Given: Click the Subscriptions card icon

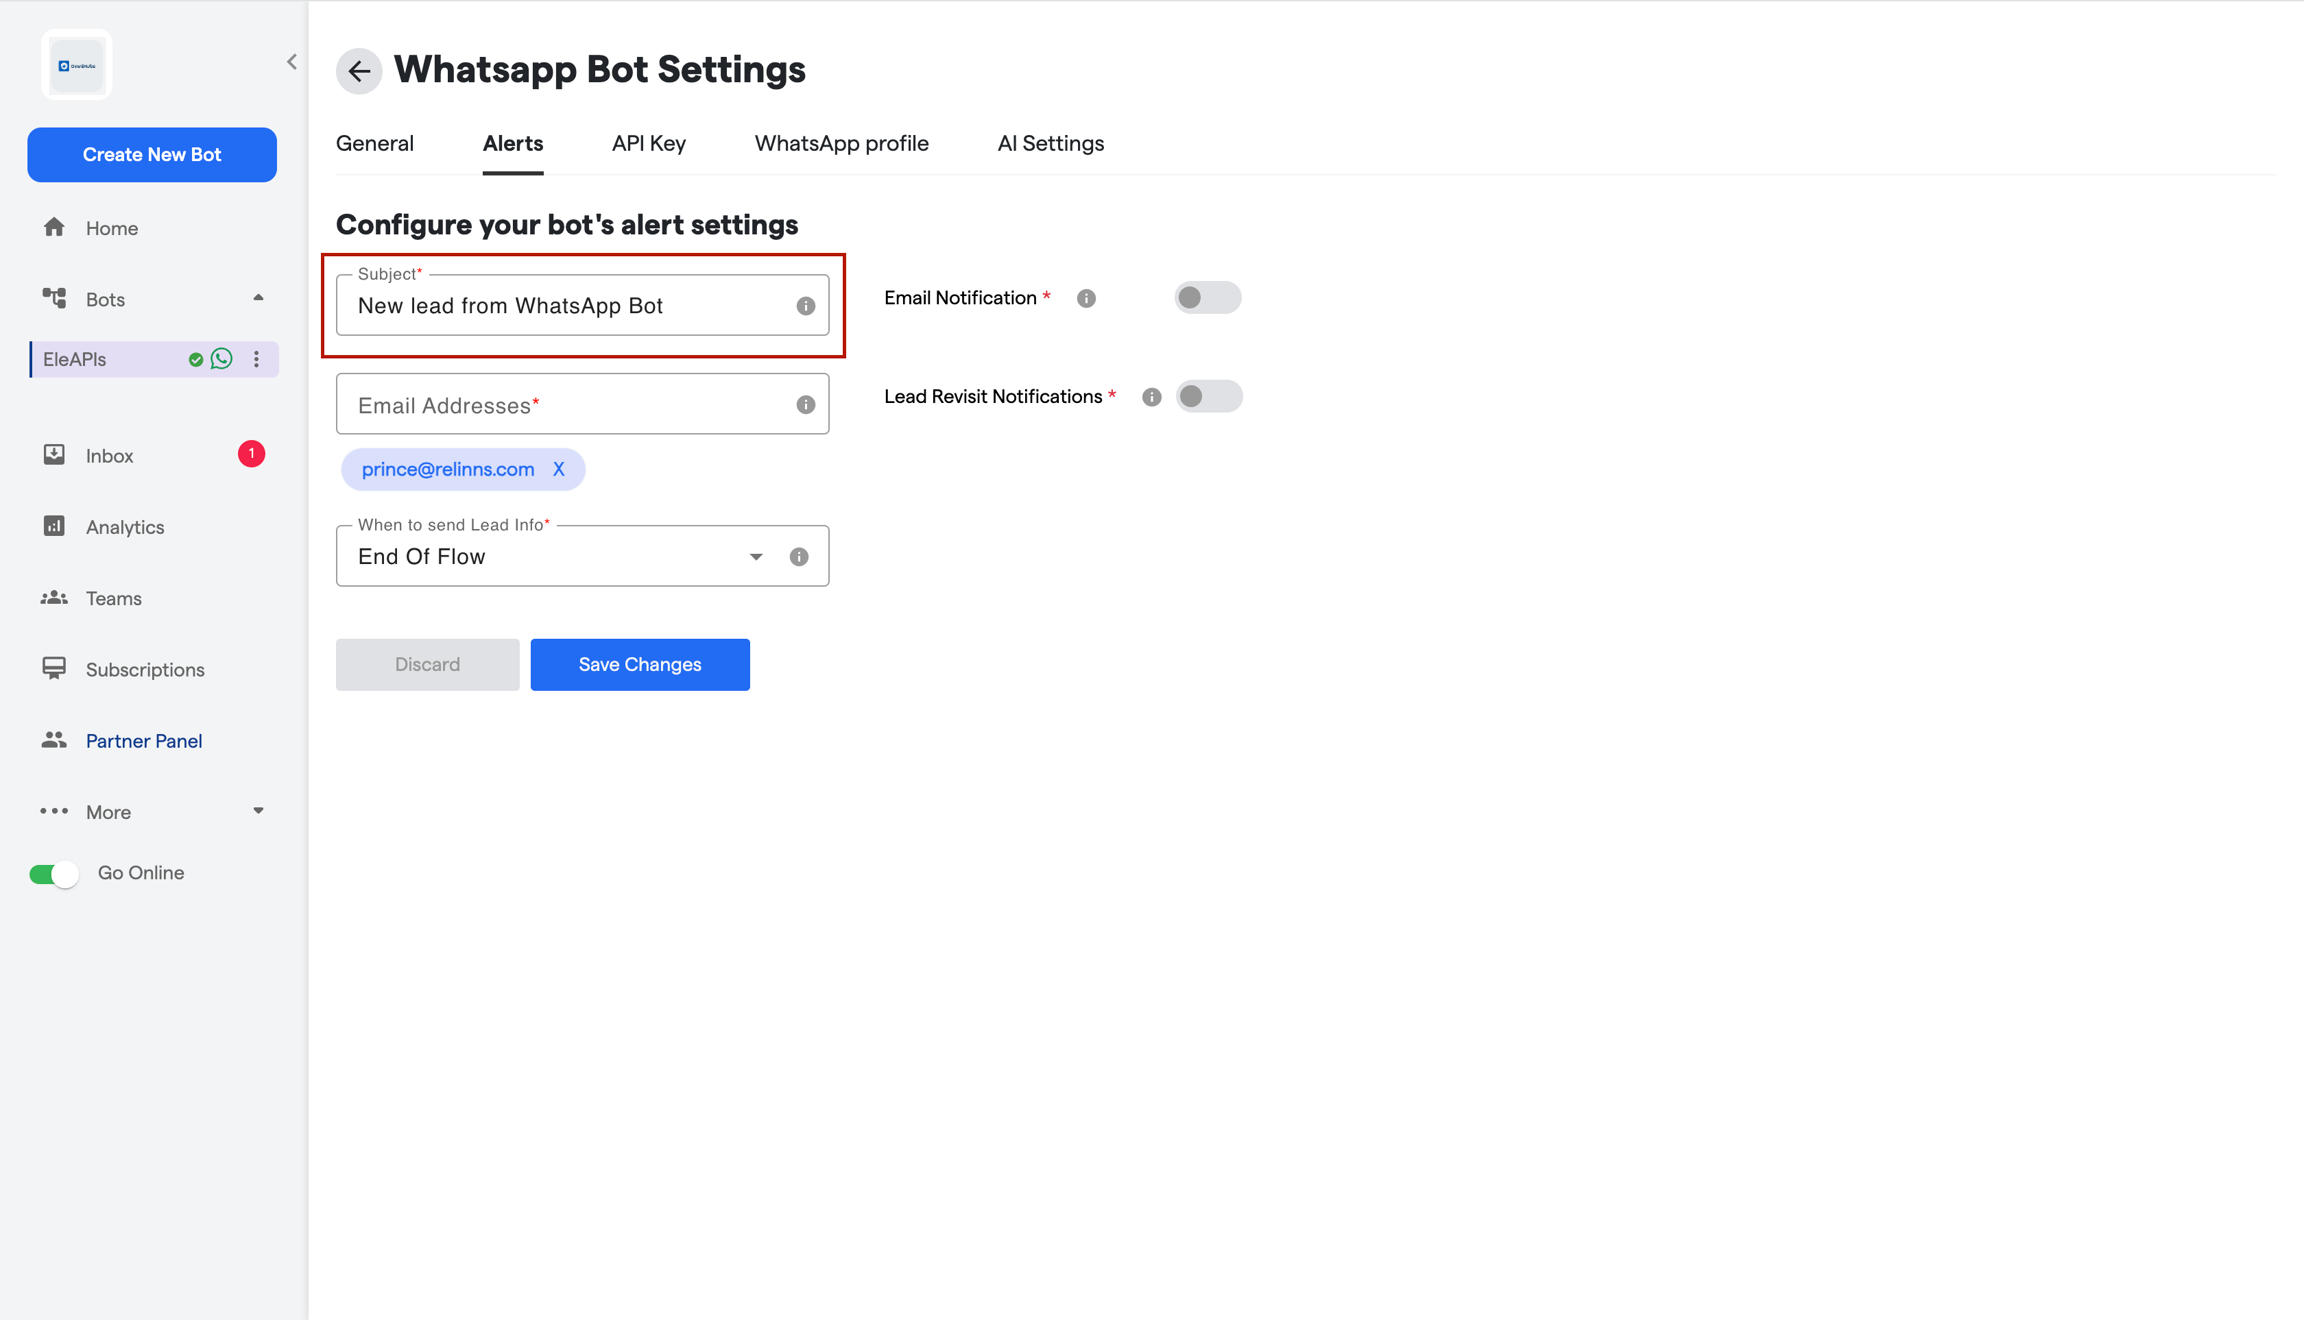Looking at the screenshot, I should point(54,668).
